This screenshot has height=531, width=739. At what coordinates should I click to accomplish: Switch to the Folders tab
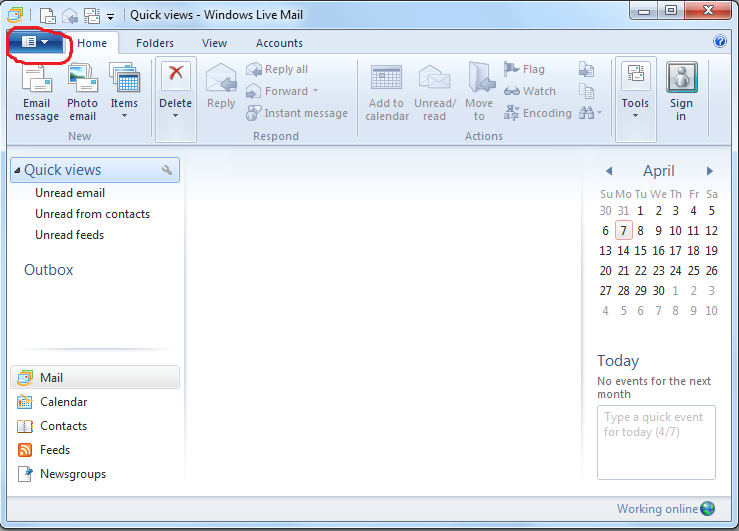pyautogui.click(x=155, y=43)
